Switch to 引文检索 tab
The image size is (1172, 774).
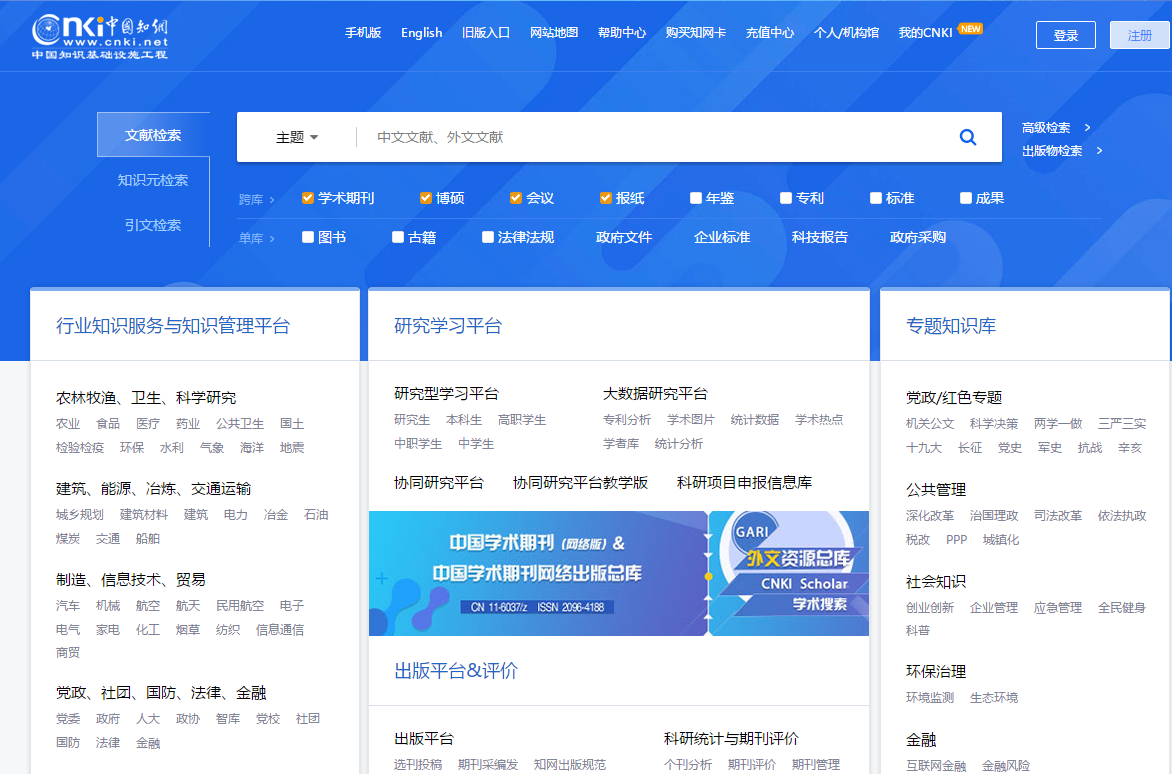pos(153,225)
